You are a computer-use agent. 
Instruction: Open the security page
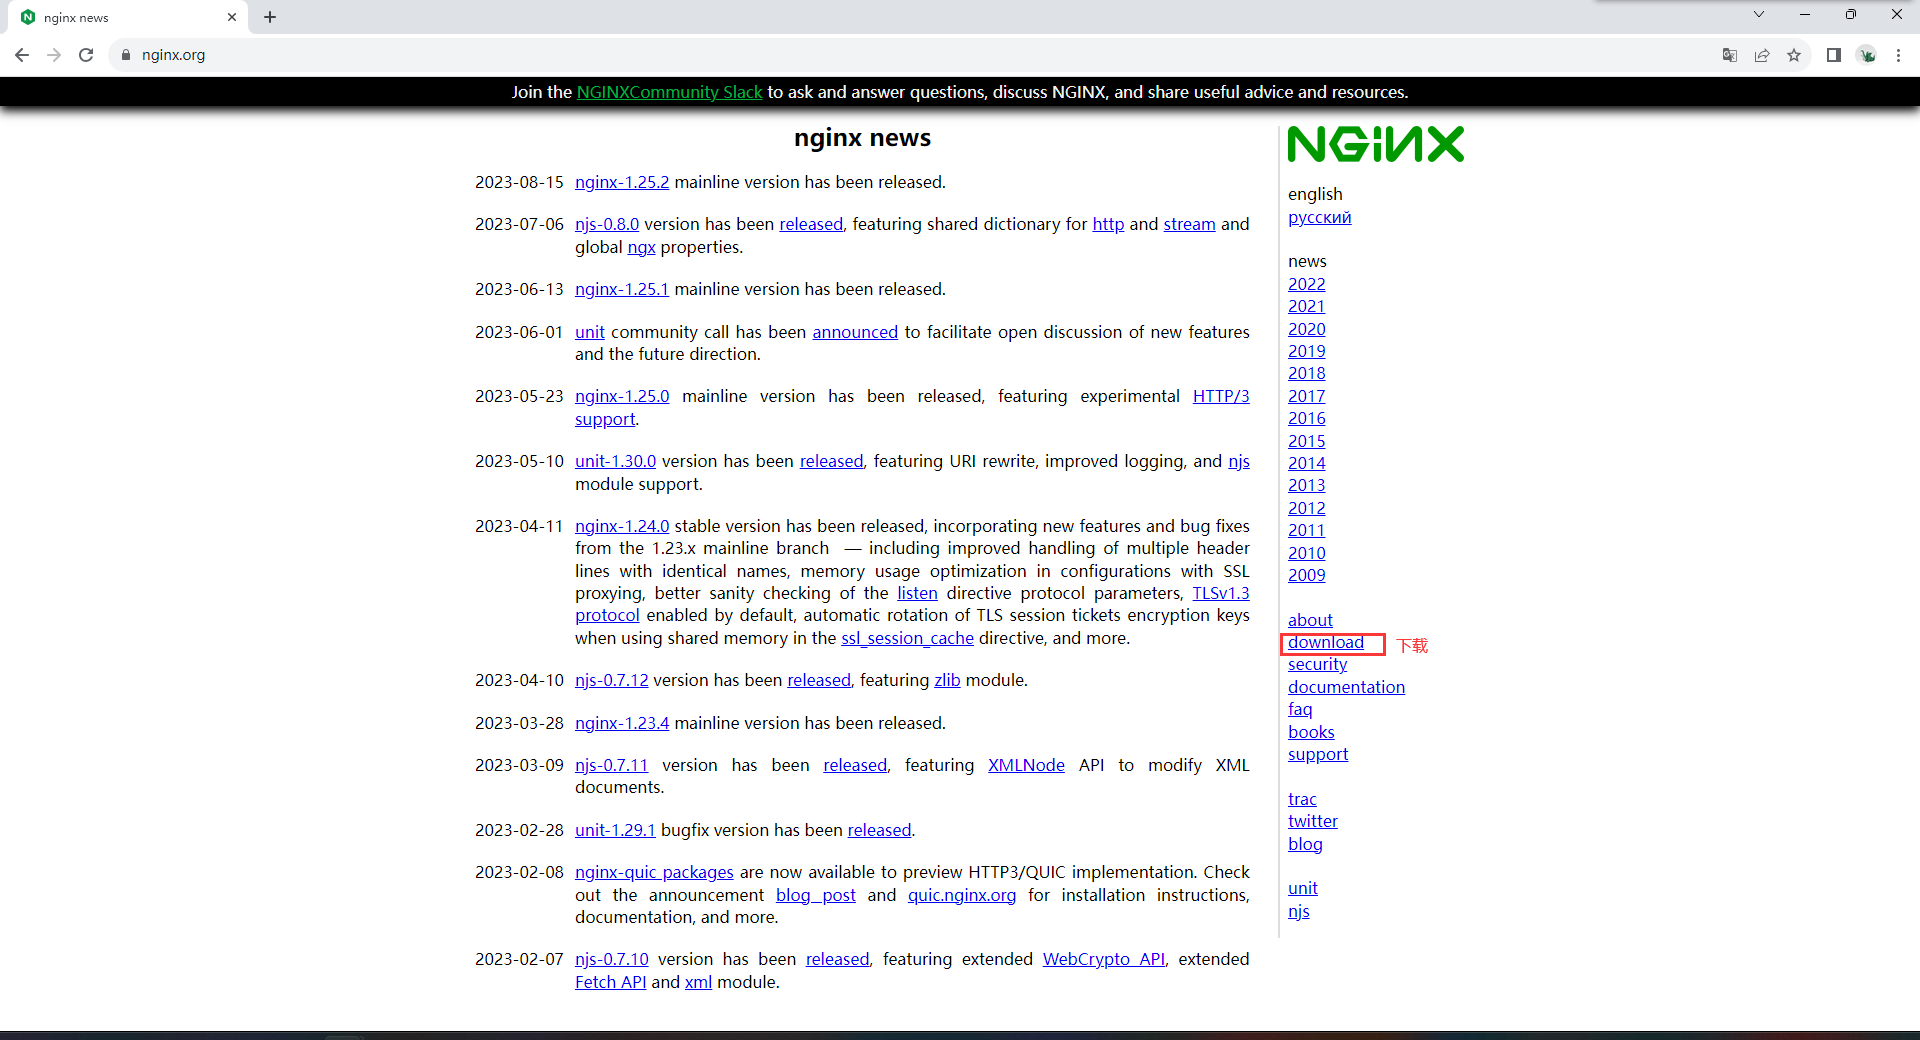1317,664
